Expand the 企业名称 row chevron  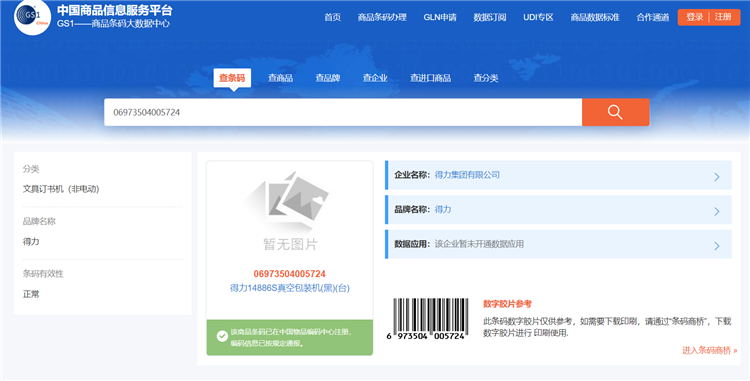pos(717,177)
